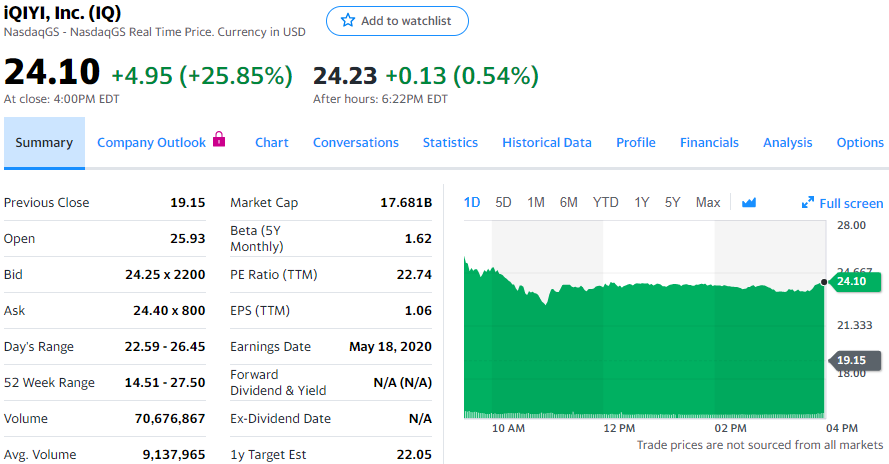
Task: Select the 5Y chart range
Action: (x=672, y=203)
